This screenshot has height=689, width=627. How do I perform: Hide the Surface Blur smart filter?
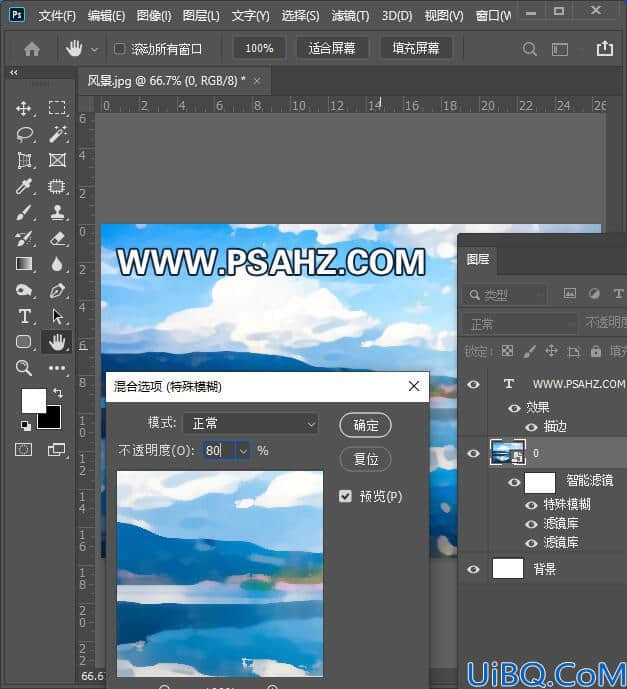click(531, 505)
